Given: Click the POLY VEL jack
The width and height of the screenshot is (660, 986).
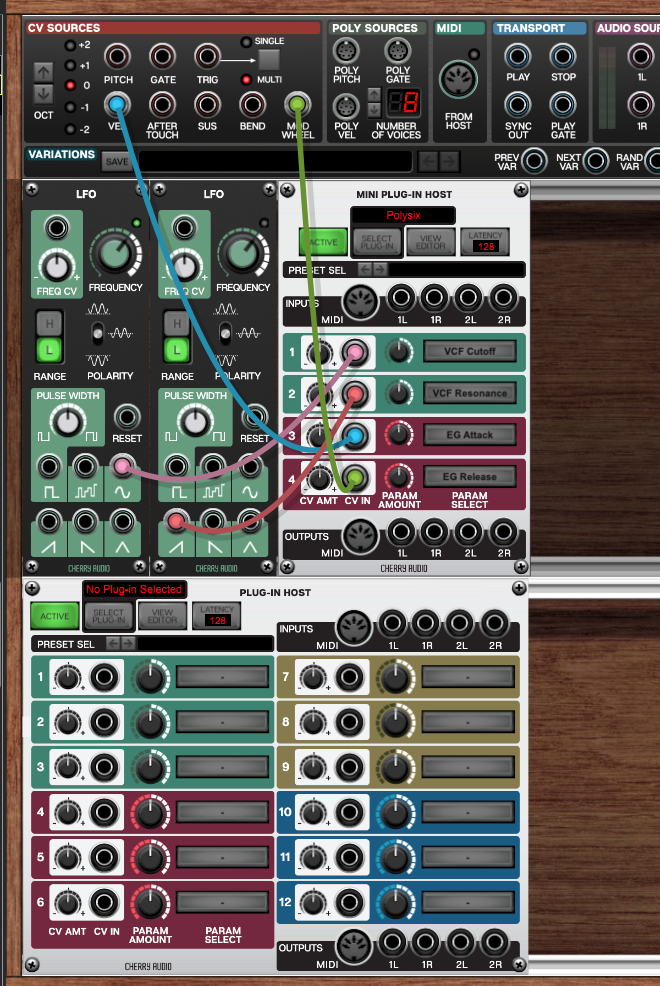Looking at the screenshot, I should (x=346, y=106).
